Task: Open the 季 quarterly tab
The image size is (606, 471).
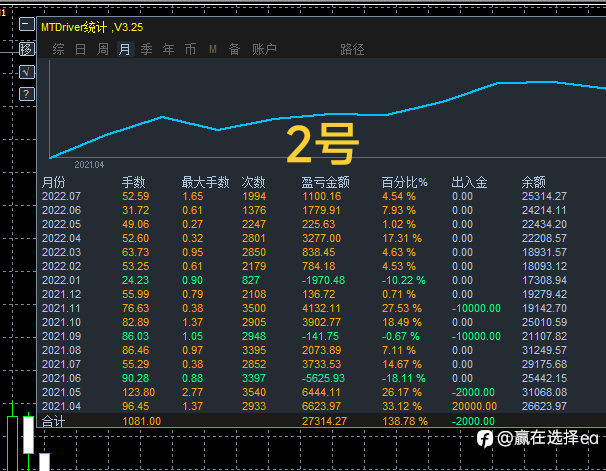Action: (146, 49)
